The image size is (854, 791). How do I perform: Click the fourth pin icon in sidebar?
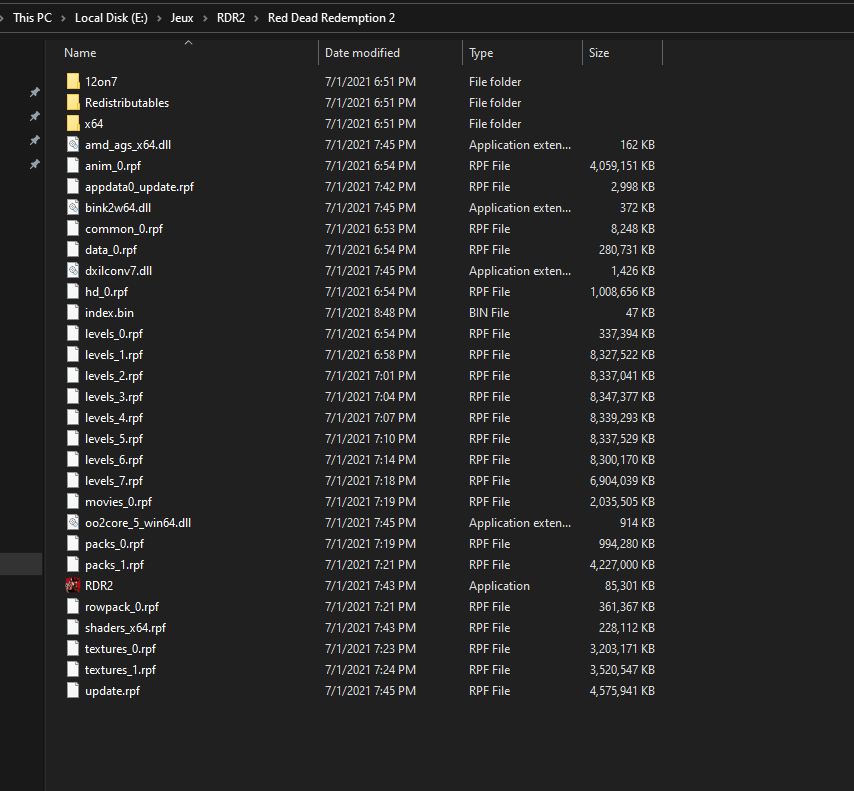[34, 164]
